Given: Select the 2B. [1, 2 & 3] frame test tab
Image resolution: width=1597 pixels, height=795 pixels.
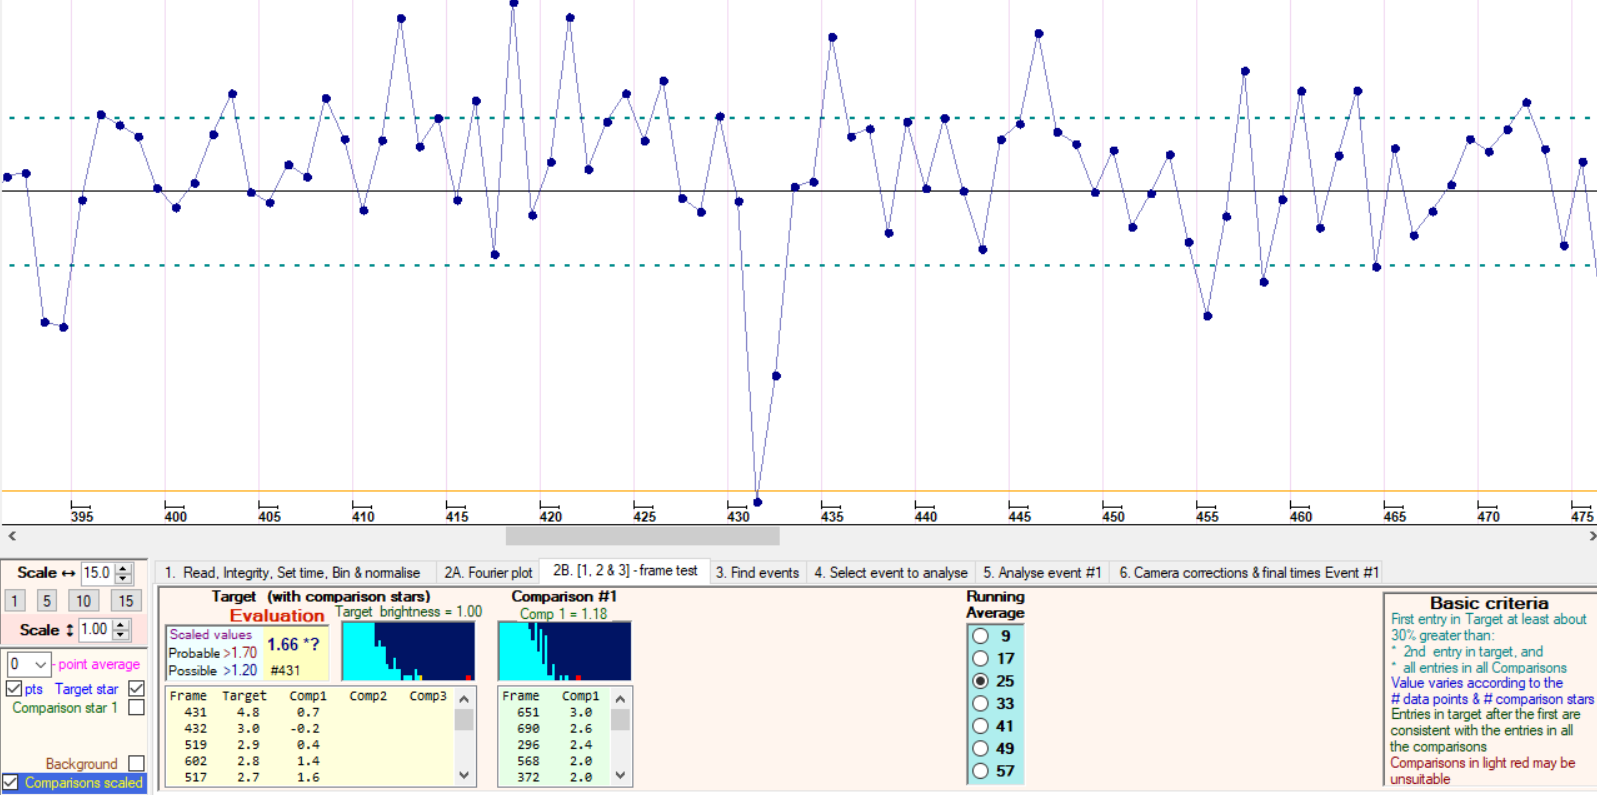Looking at the screenshot, I should [x=625, y=571].
